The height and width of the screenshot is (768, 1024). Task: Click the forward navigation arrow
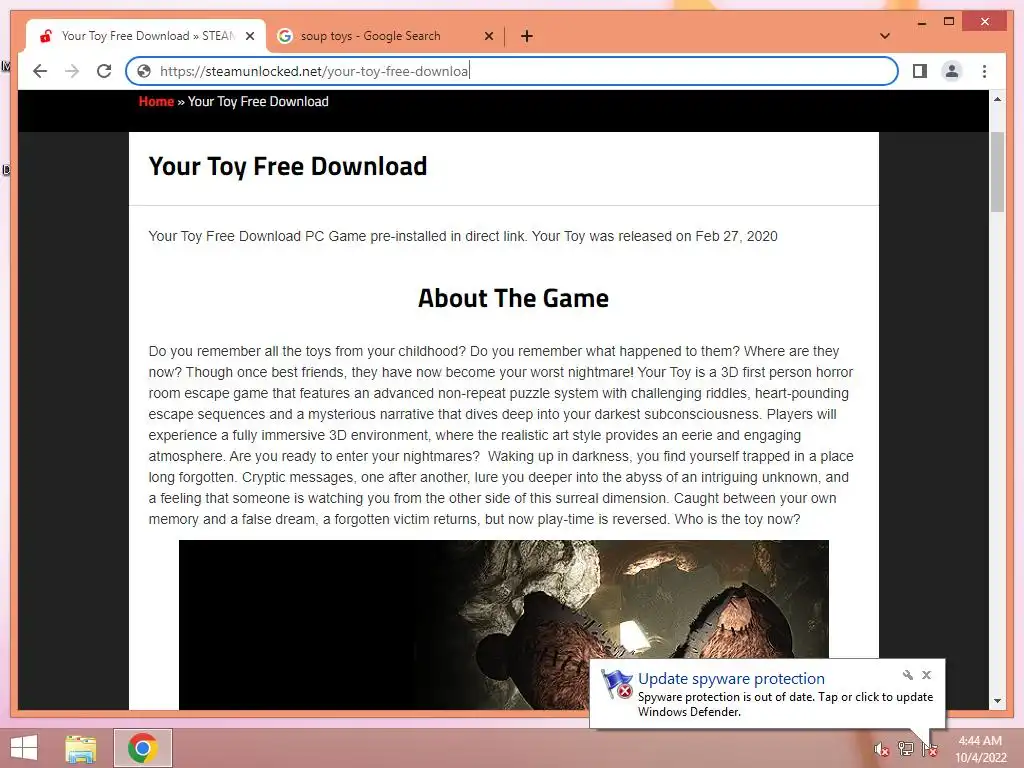point(72,71)
